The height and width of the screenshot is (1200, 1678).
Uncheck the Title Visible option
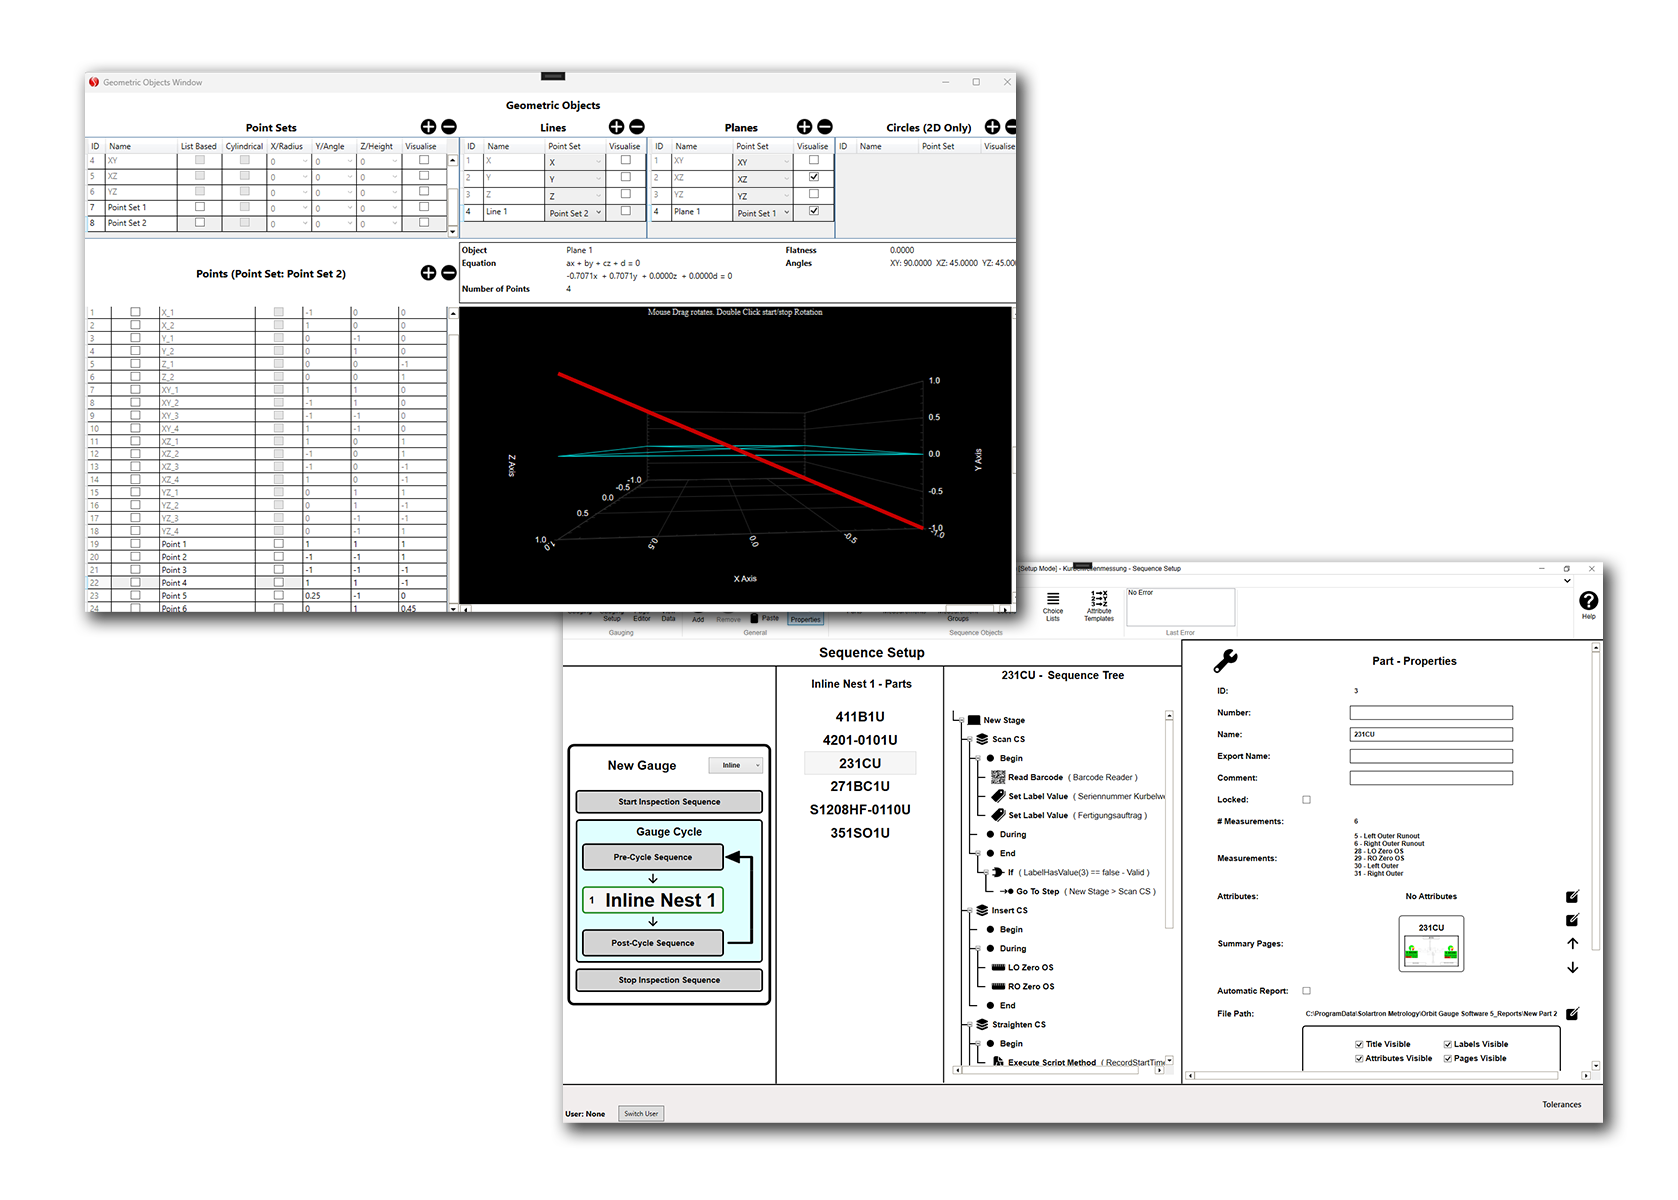click(x=1356, y=1043)
